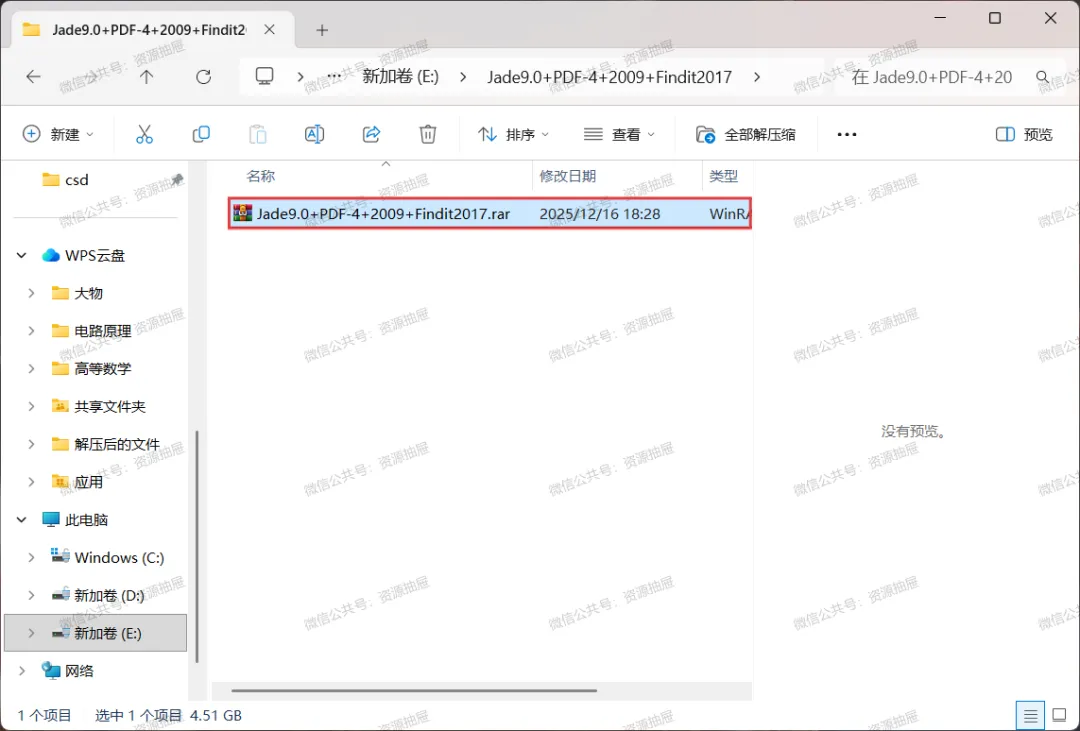1080x731 pixels.
Task: Expand the Windows (C:) chevron
Action: click(x=32, y=557)
